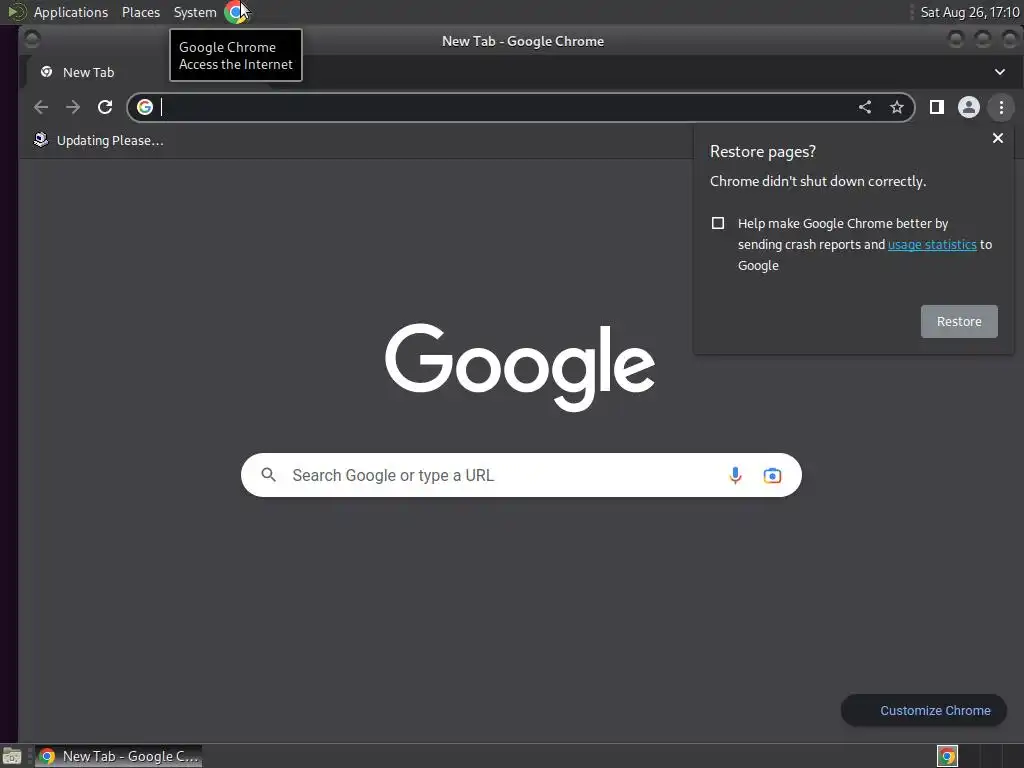Expand the tab search chevron
1024x768 pixels.
pos(1000,72)
